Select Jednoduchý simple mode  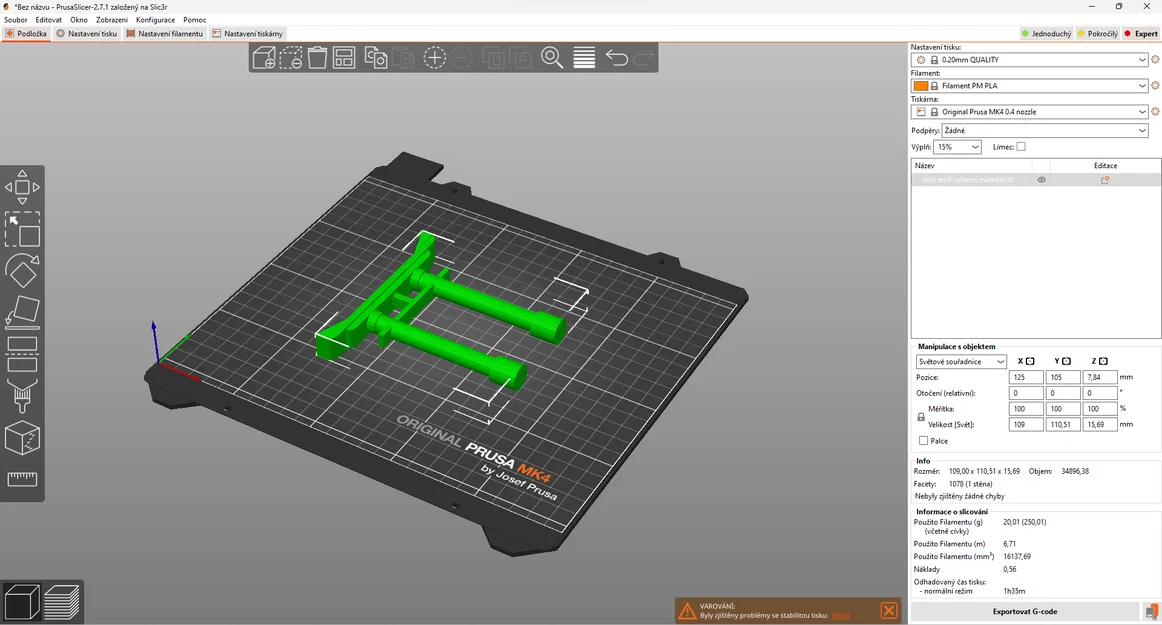click(1046, 33)
